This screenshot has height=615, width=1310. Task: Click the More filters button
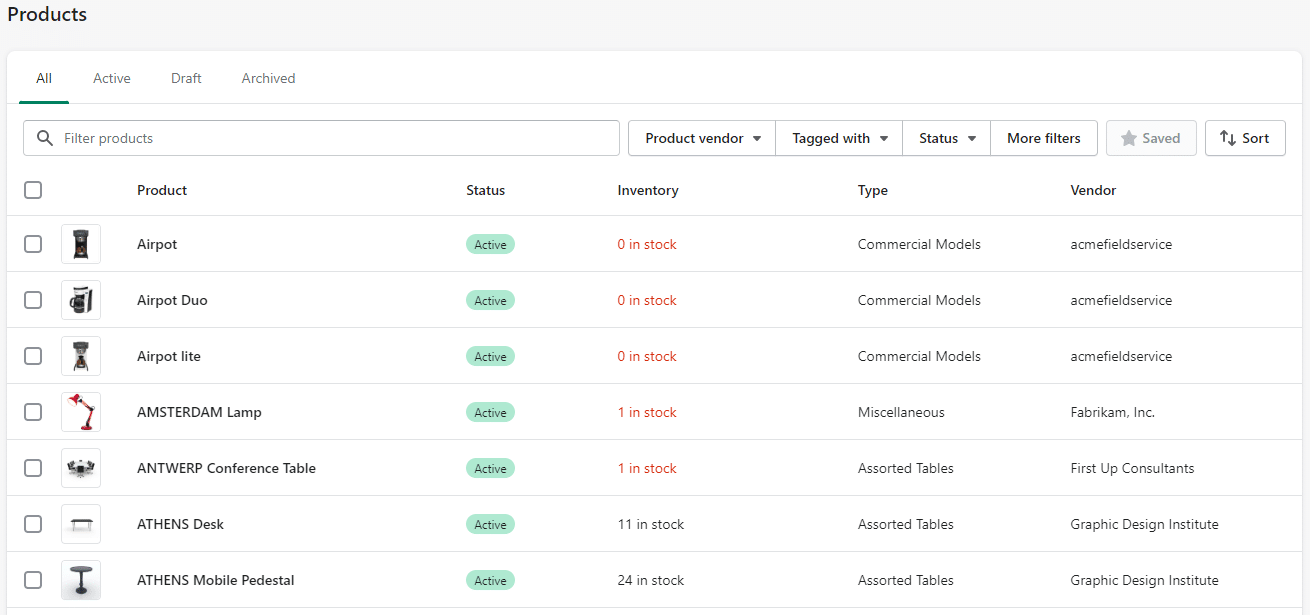(x=1043, y=138)
